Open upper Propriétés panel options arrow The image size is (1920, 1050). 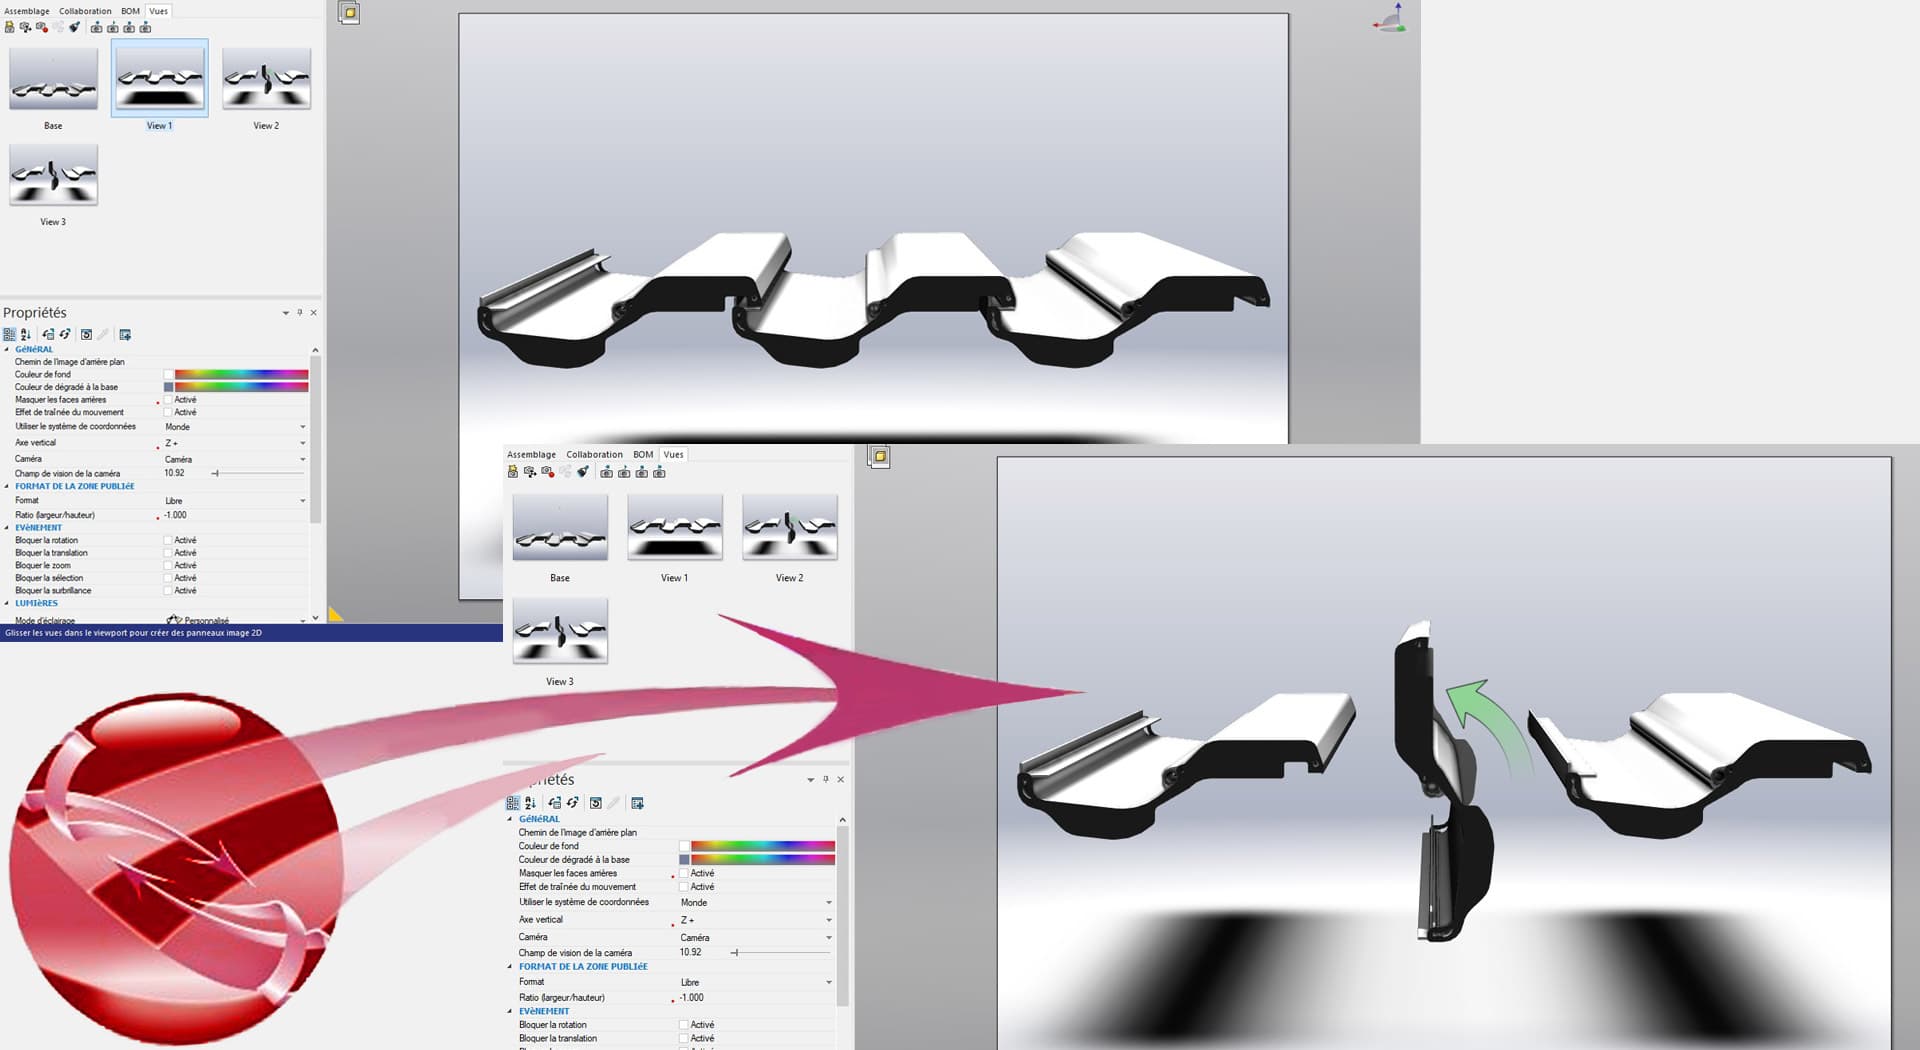coord(286,313)
